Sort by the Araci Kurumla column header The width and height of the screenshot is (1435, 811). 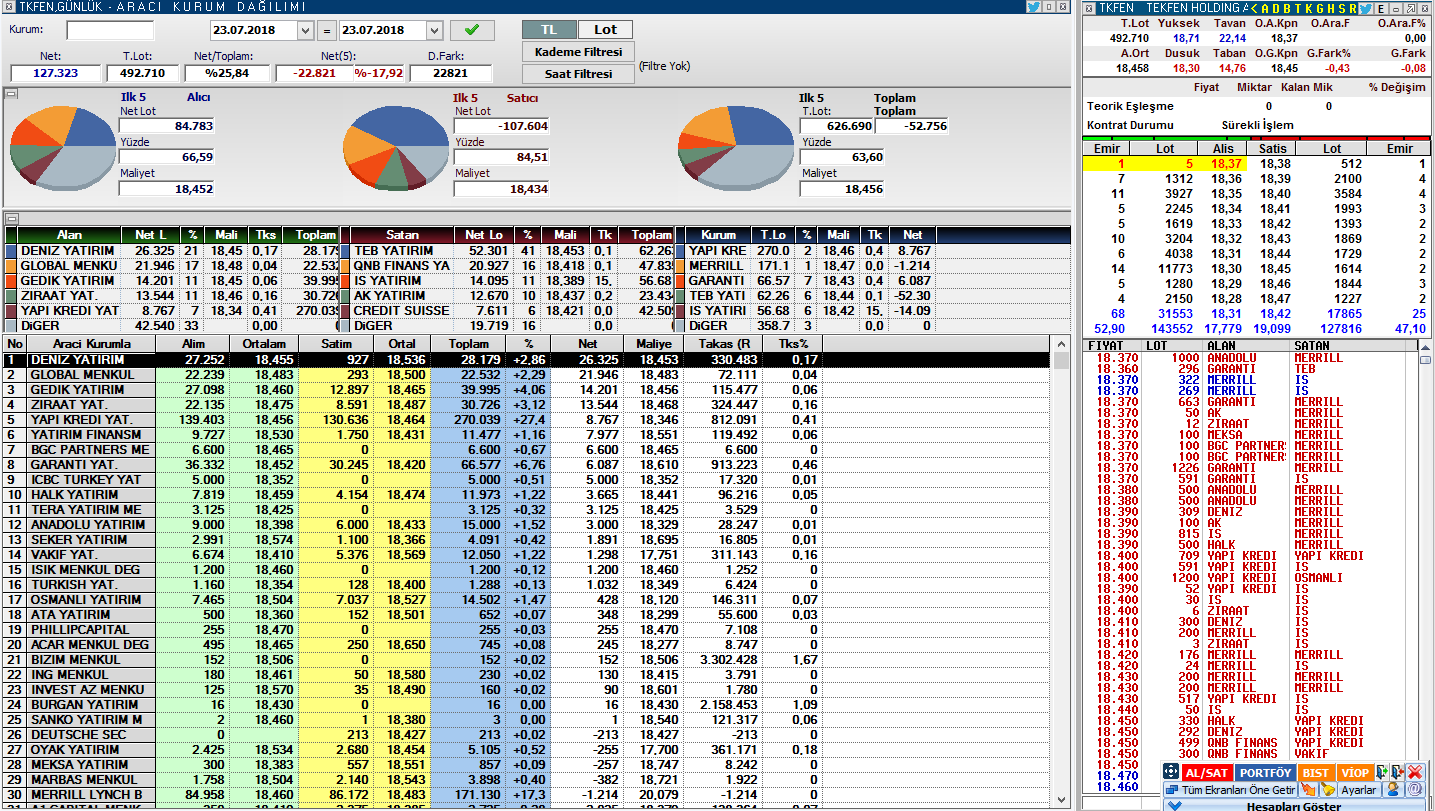(x=91, y=344)
